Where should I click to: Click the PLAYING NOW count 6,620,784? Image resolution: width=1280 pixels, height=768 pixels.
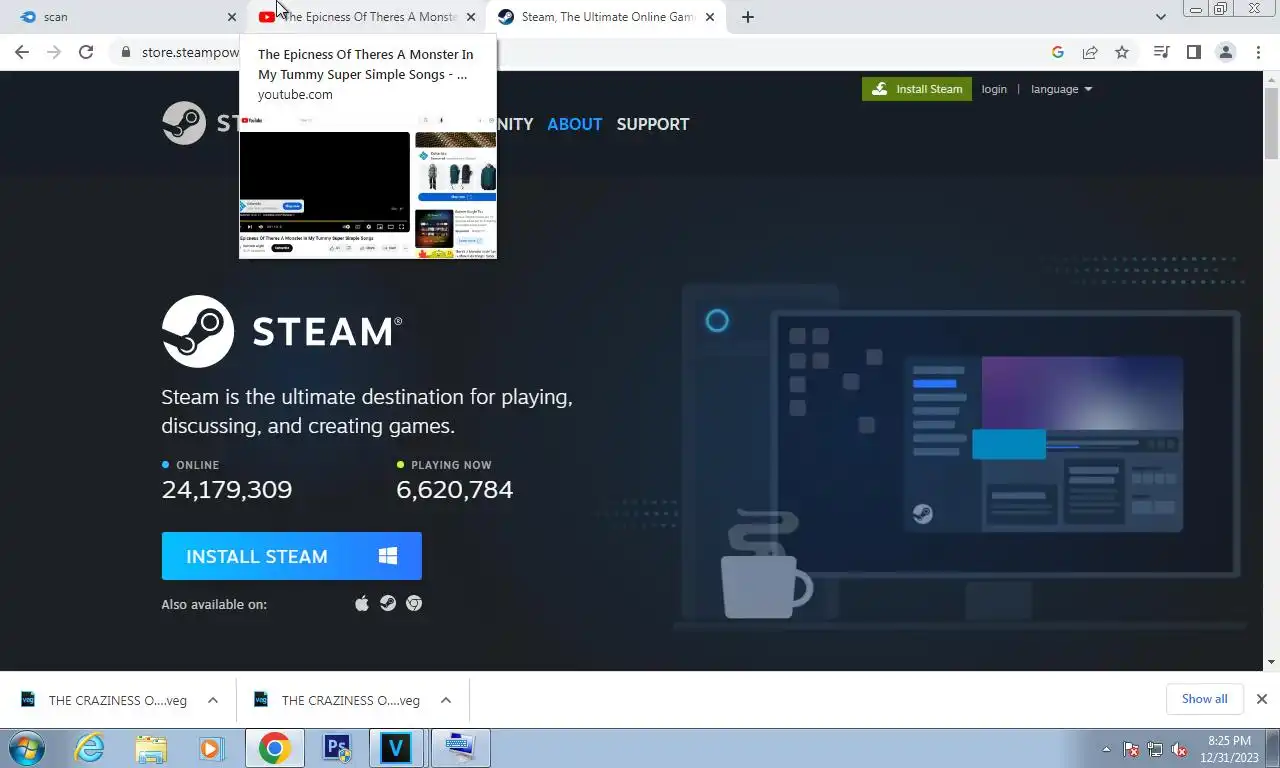click(455, 490)
